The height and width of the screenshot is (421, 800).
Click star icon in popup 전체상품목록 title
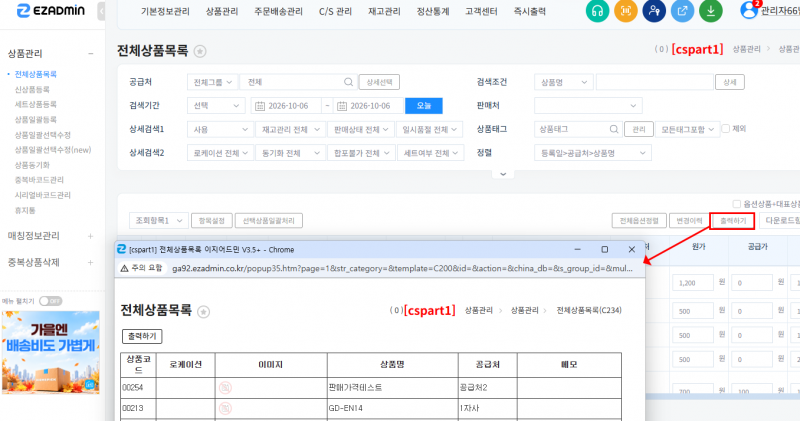(x=204, y=311)
